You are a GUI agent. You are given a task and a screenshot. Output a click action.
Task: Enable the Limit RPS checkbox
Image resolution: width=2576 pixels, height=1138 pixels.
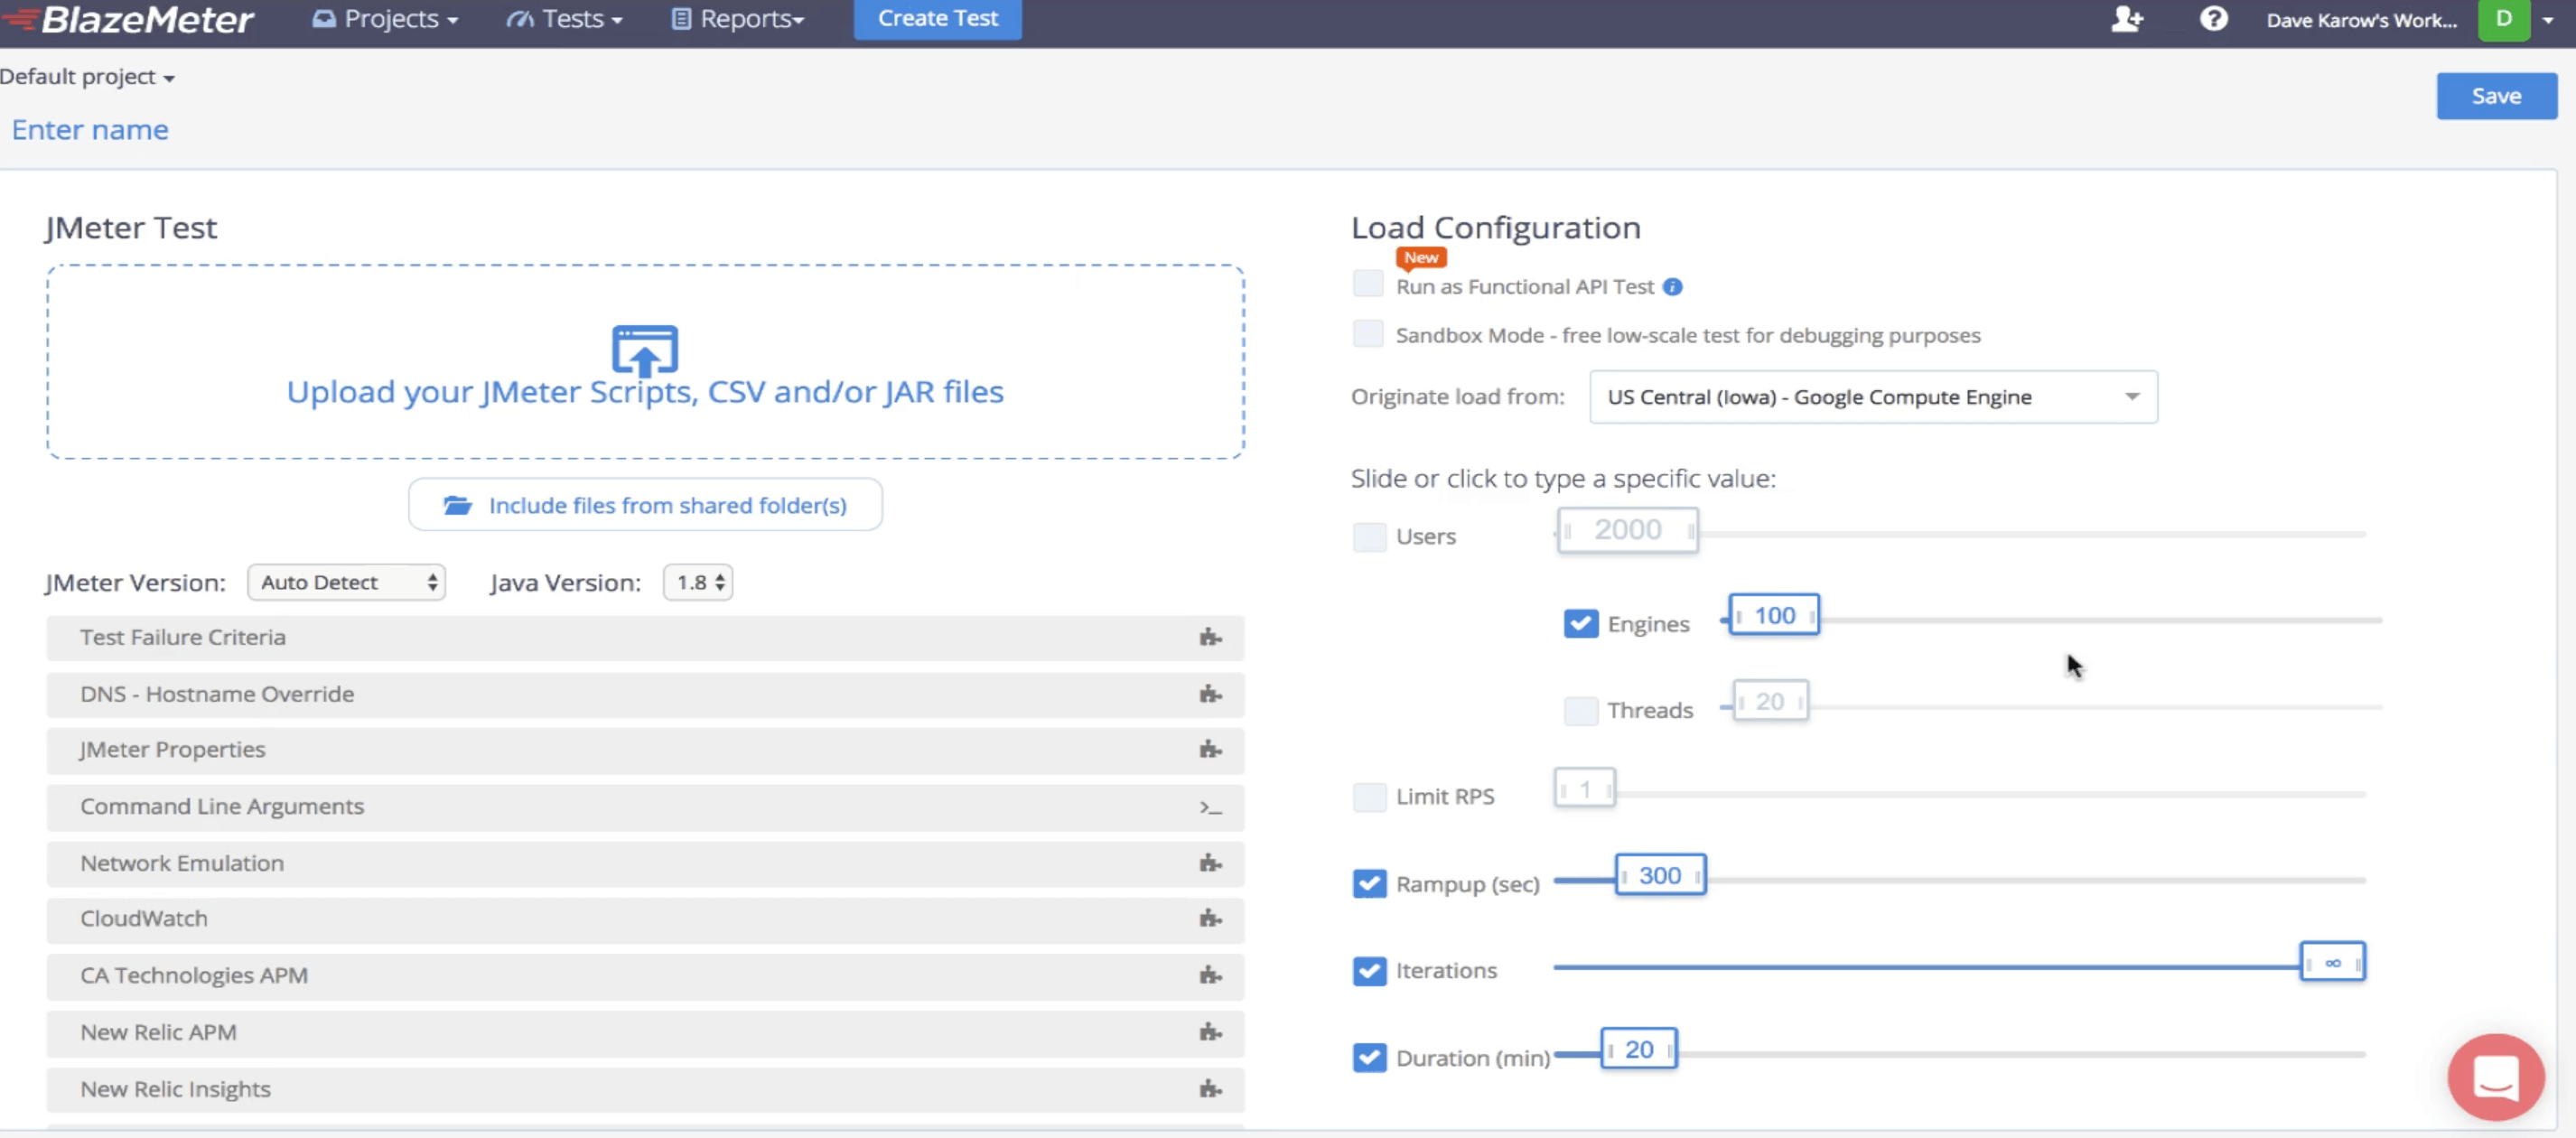click(x=1369, y=797)
